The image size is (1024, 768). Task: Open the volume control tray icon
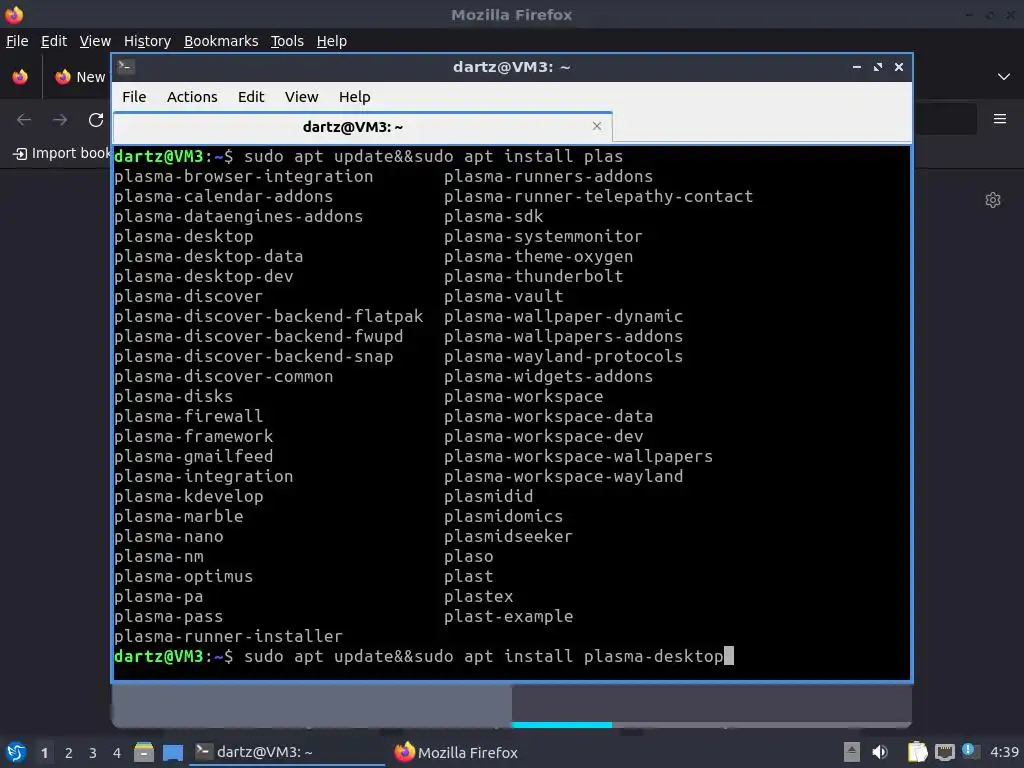pyautogui.click(x=880, y=752)
